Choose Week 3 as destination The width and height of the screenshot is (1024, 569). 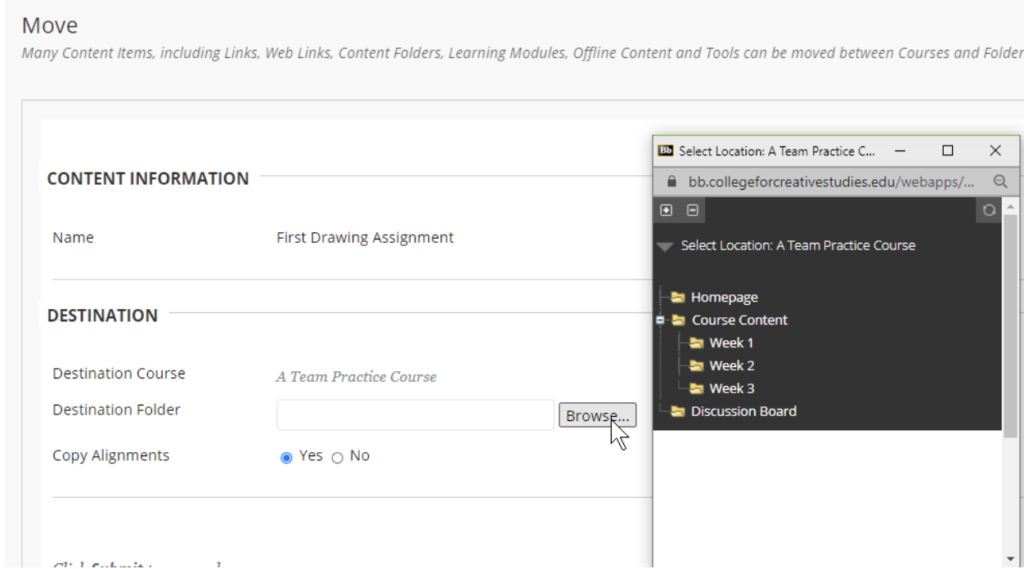[x=731, y=388]
